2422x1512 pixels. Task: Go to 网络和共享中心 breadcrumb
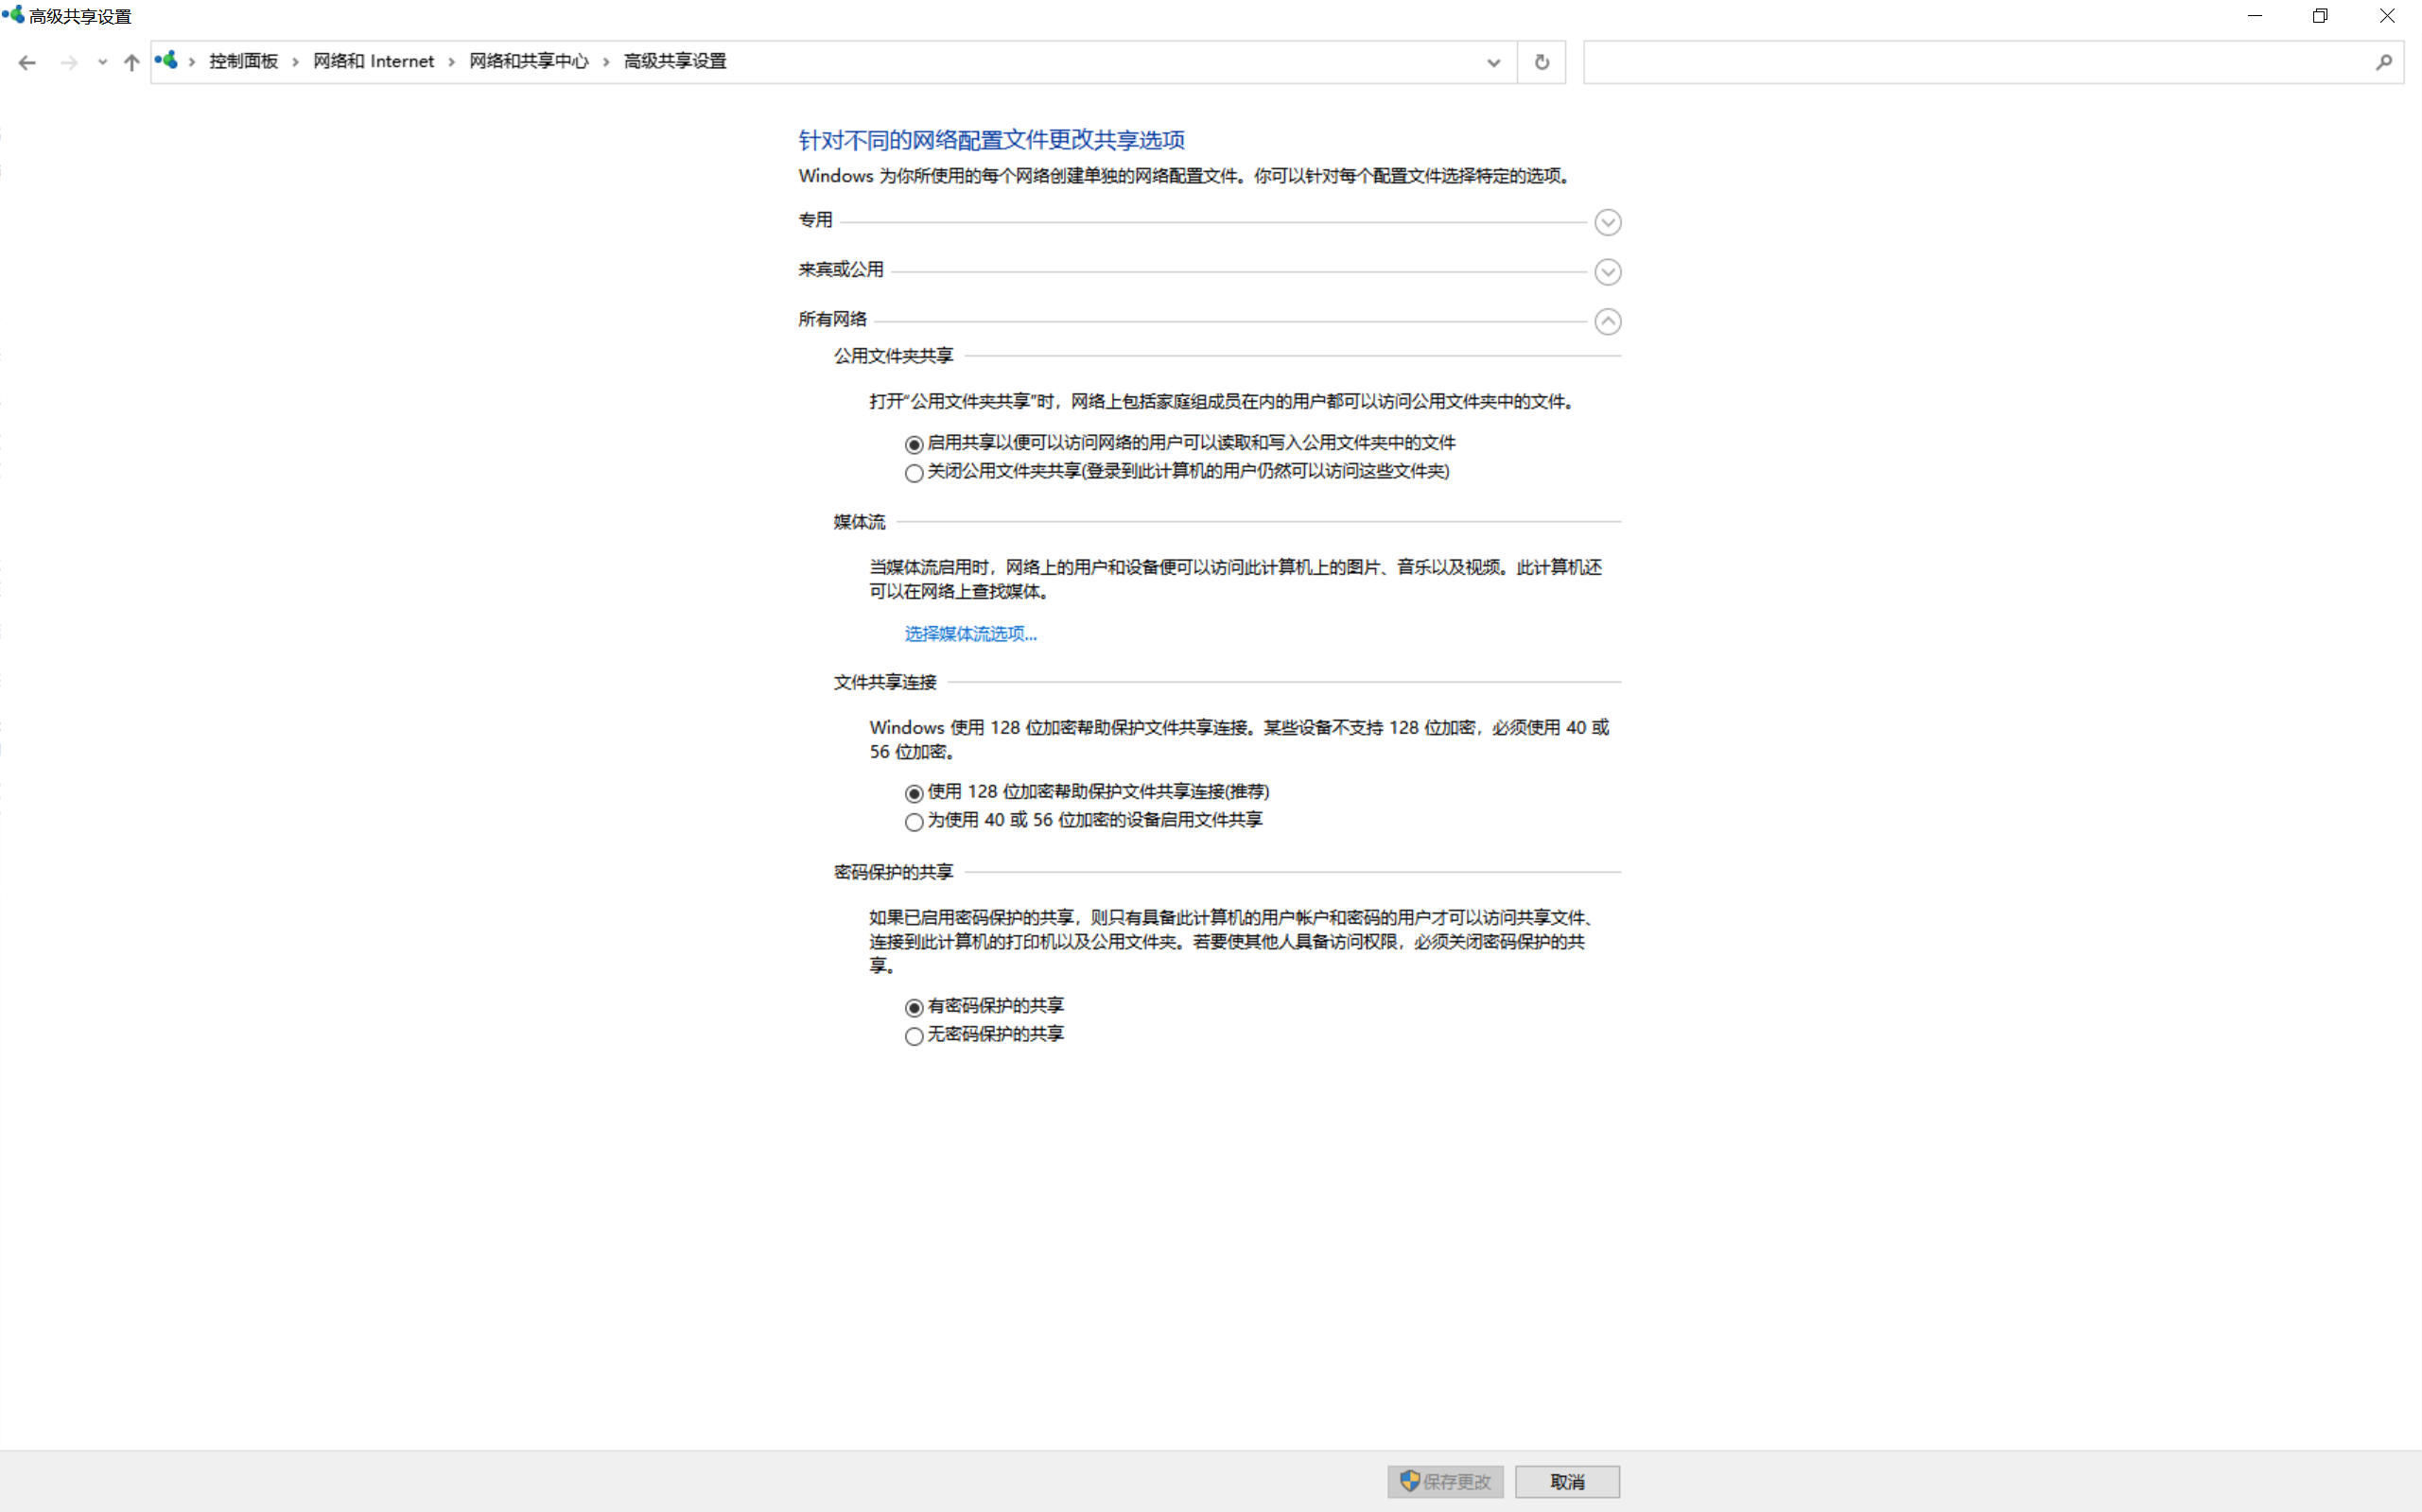tap(528, 61)
